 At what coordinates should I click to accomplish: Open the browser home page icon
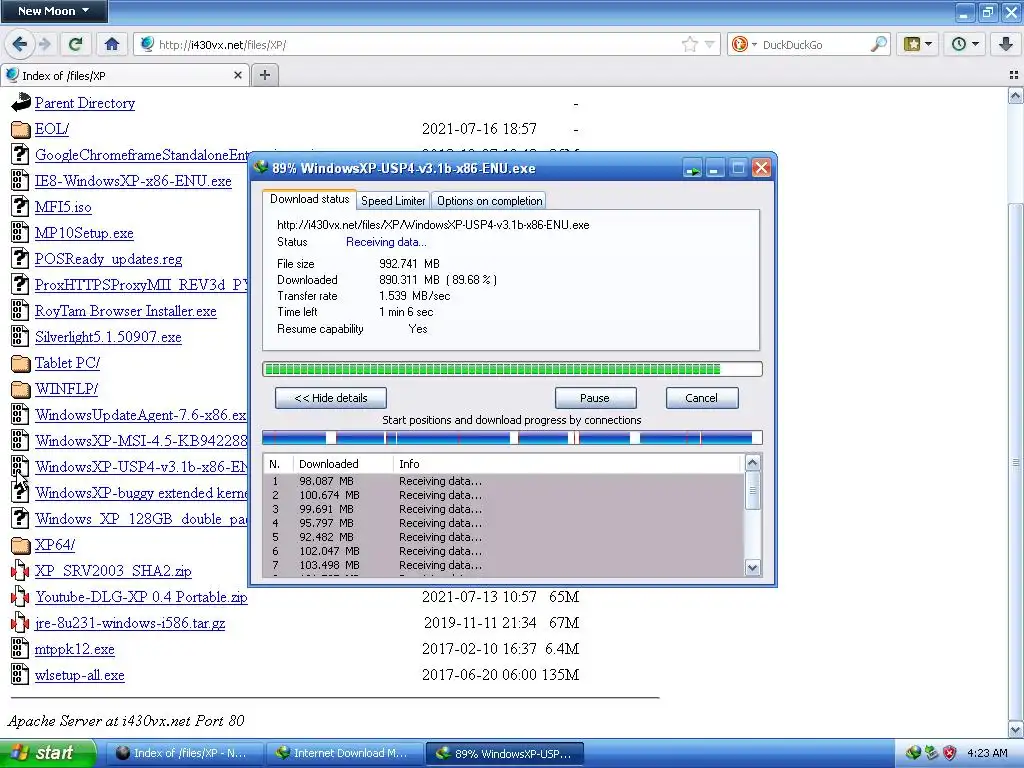click(112, 44)
